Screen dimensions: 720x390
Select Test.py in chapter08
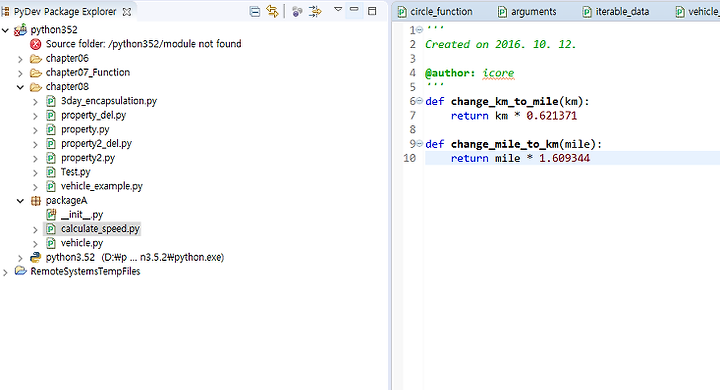click(x=75, y=172)
